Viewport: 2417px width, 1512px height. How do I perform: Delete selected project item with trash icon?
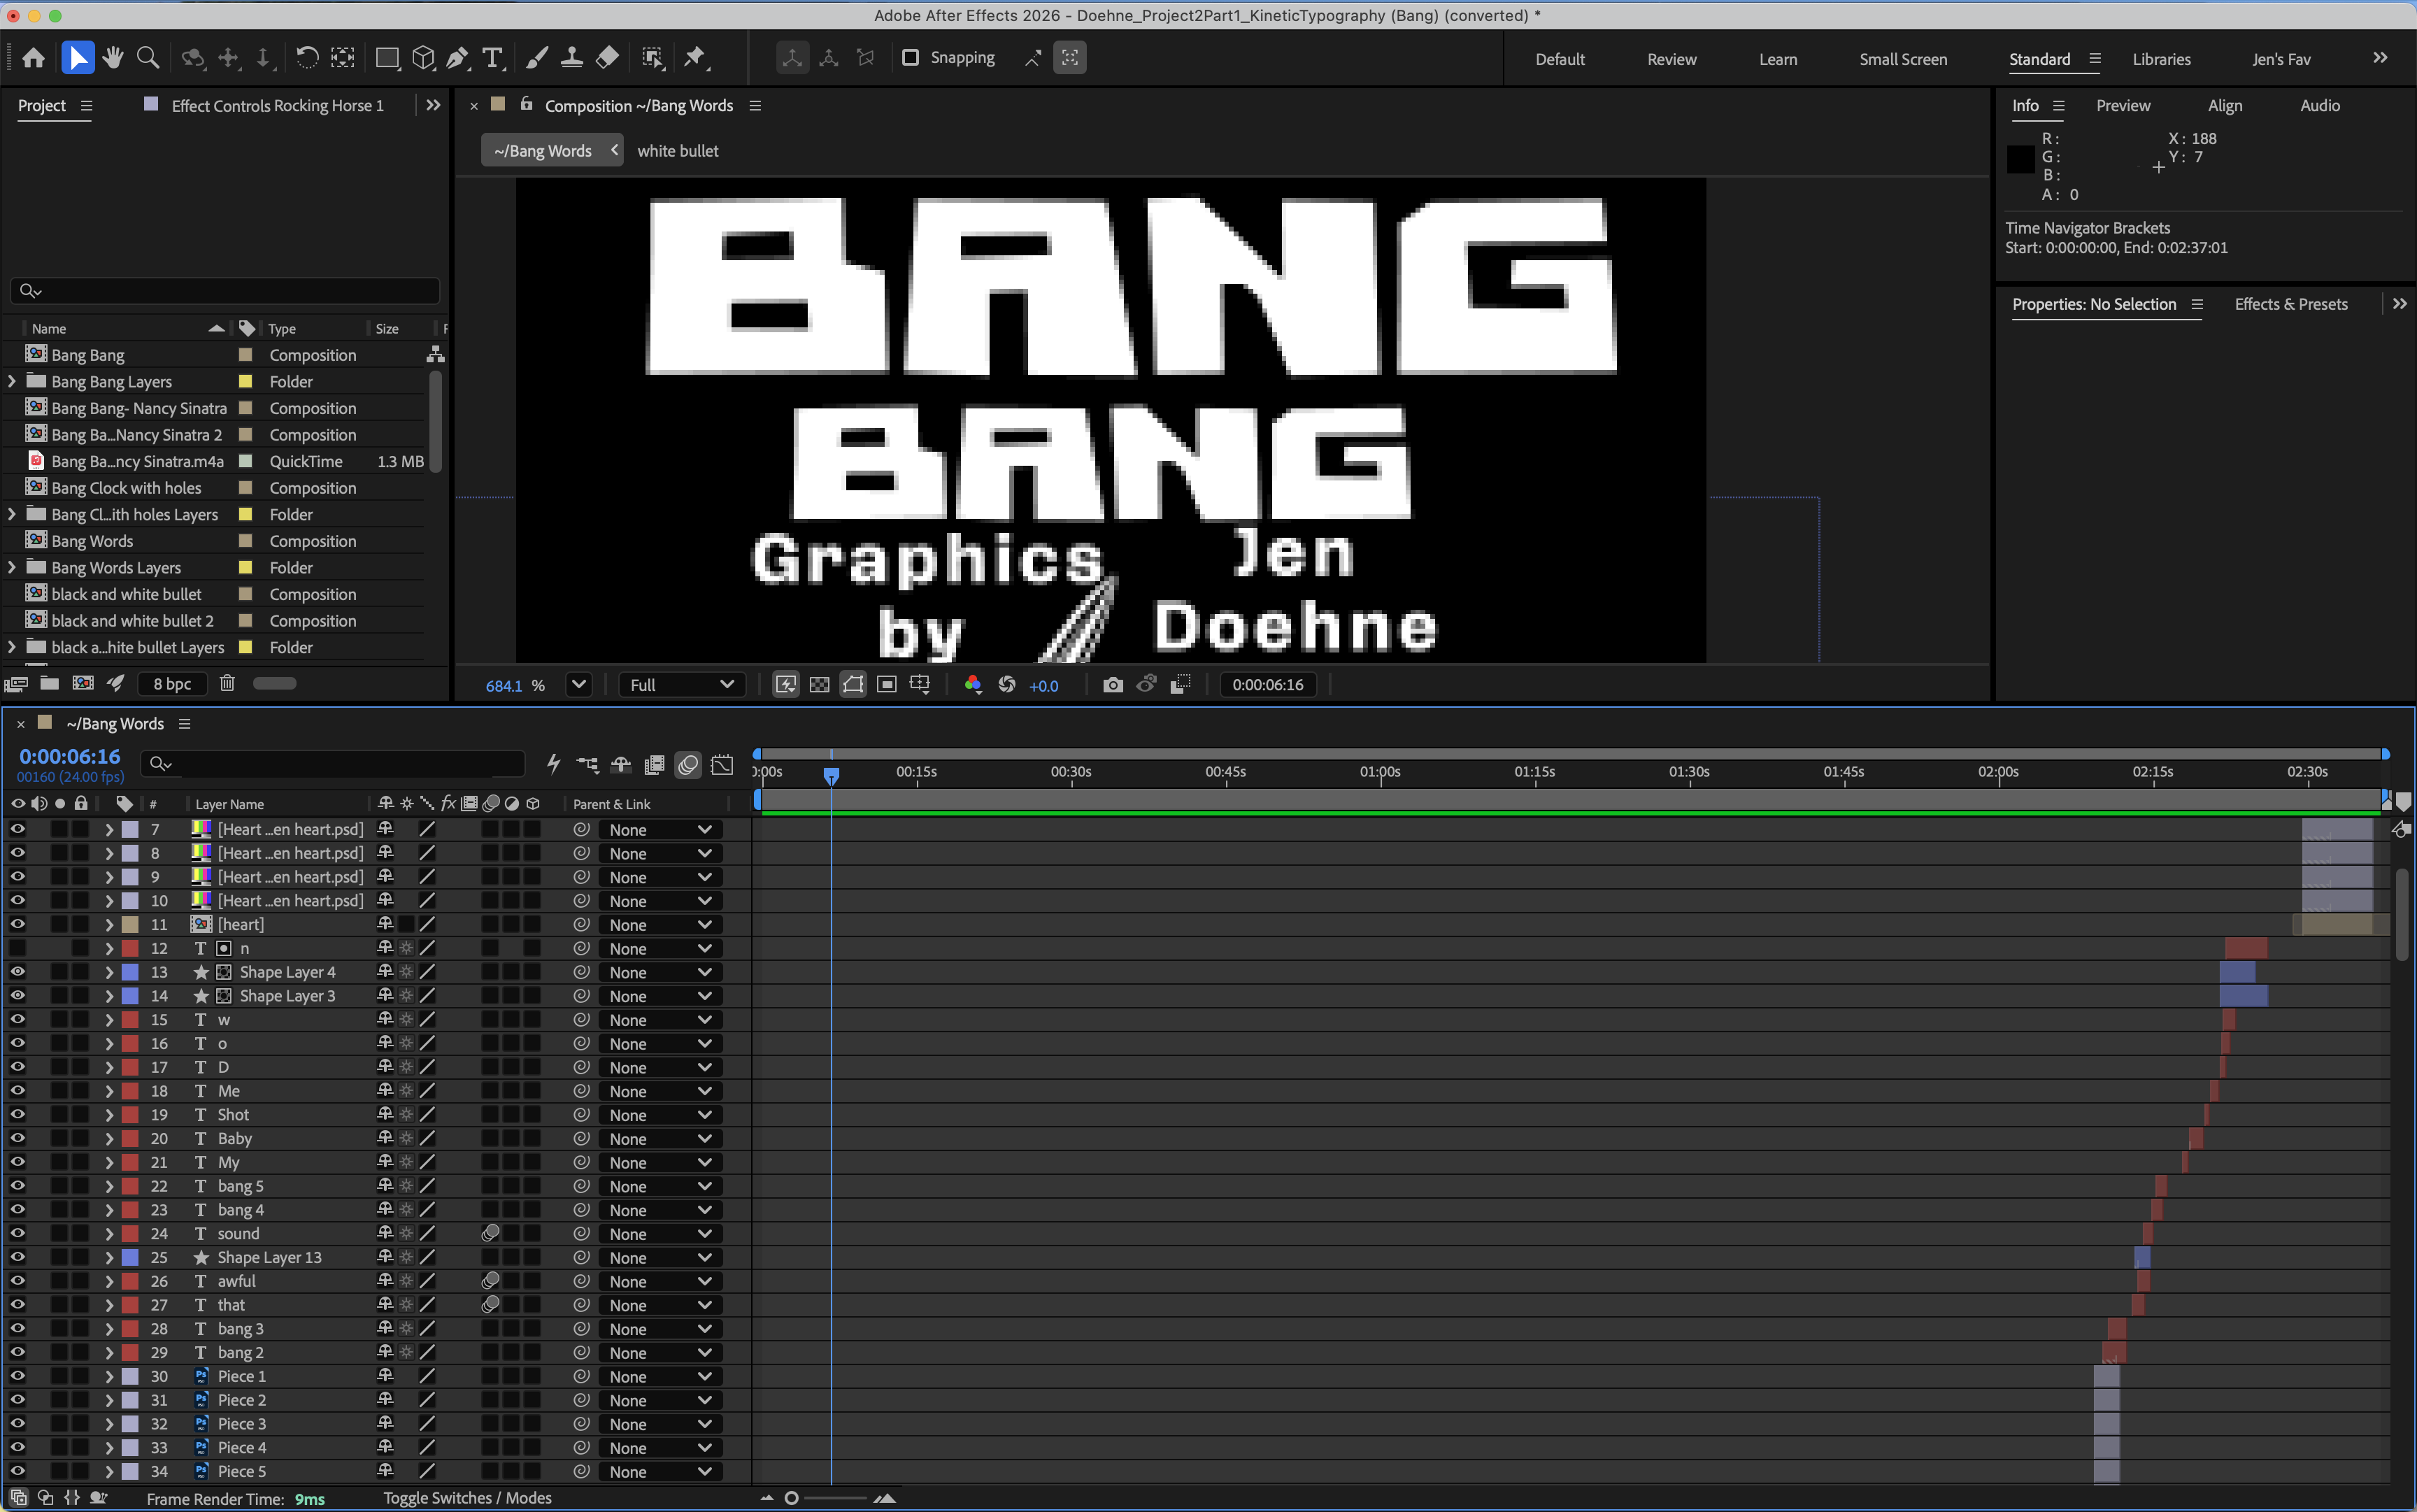227,683
